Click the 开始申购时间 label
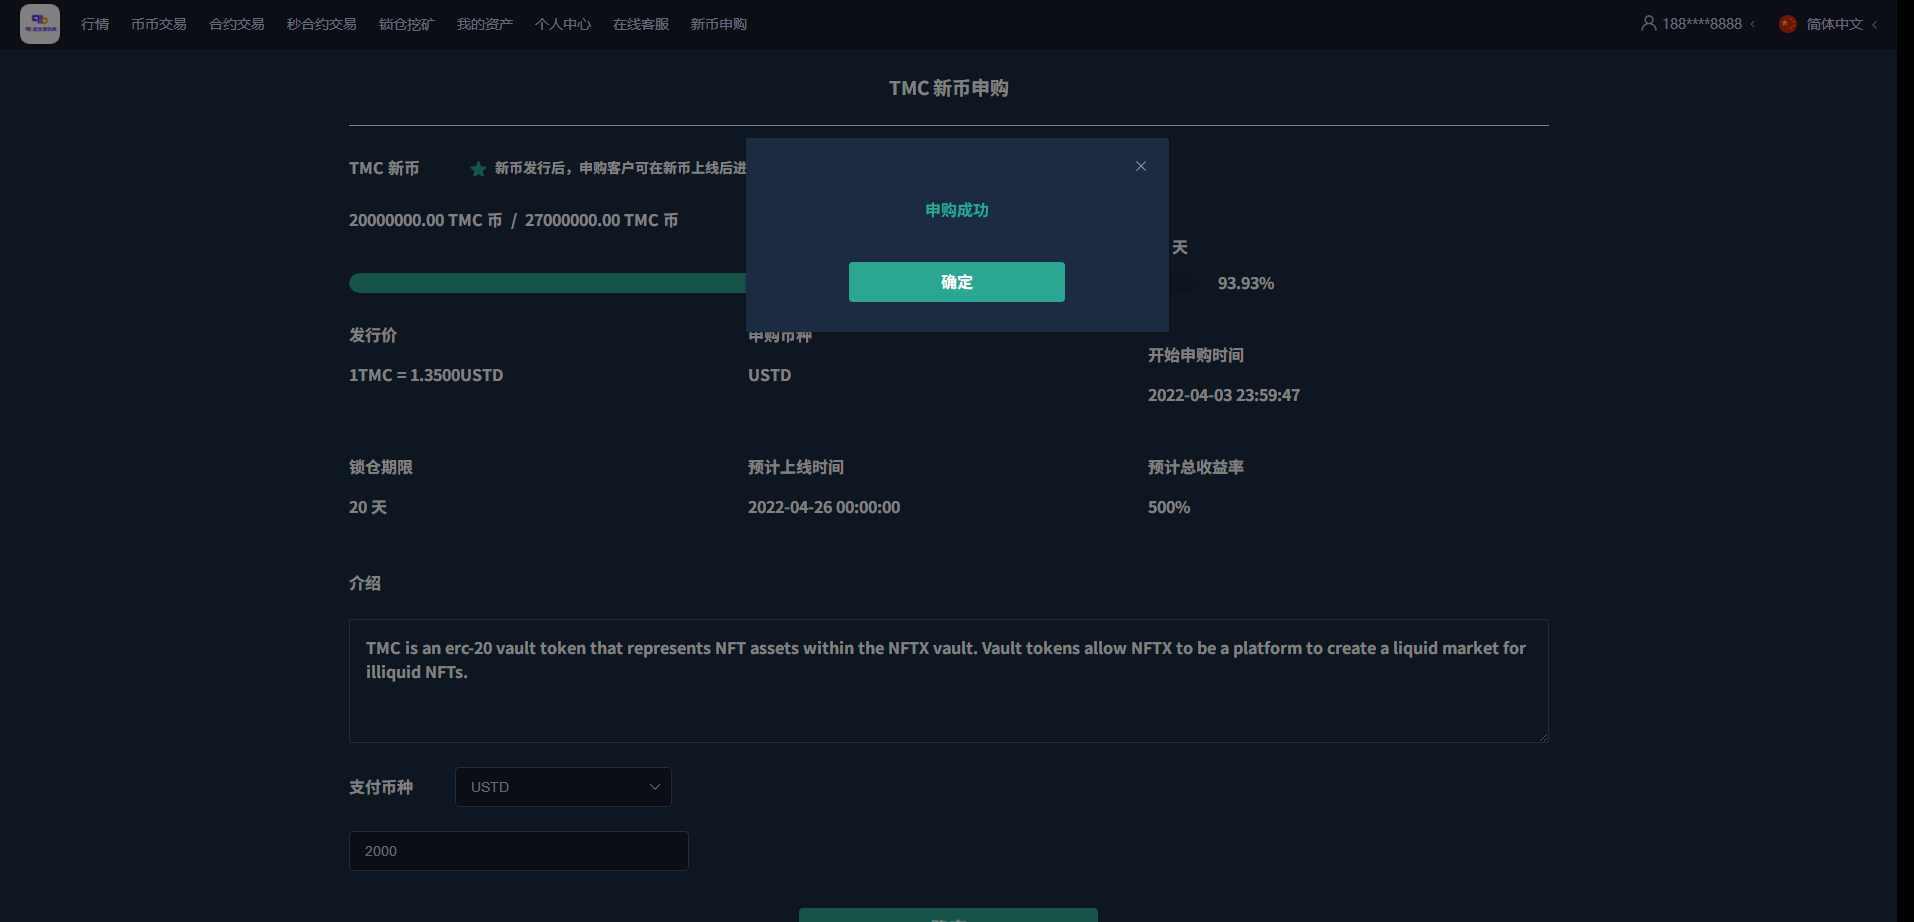 (1196, 355)
